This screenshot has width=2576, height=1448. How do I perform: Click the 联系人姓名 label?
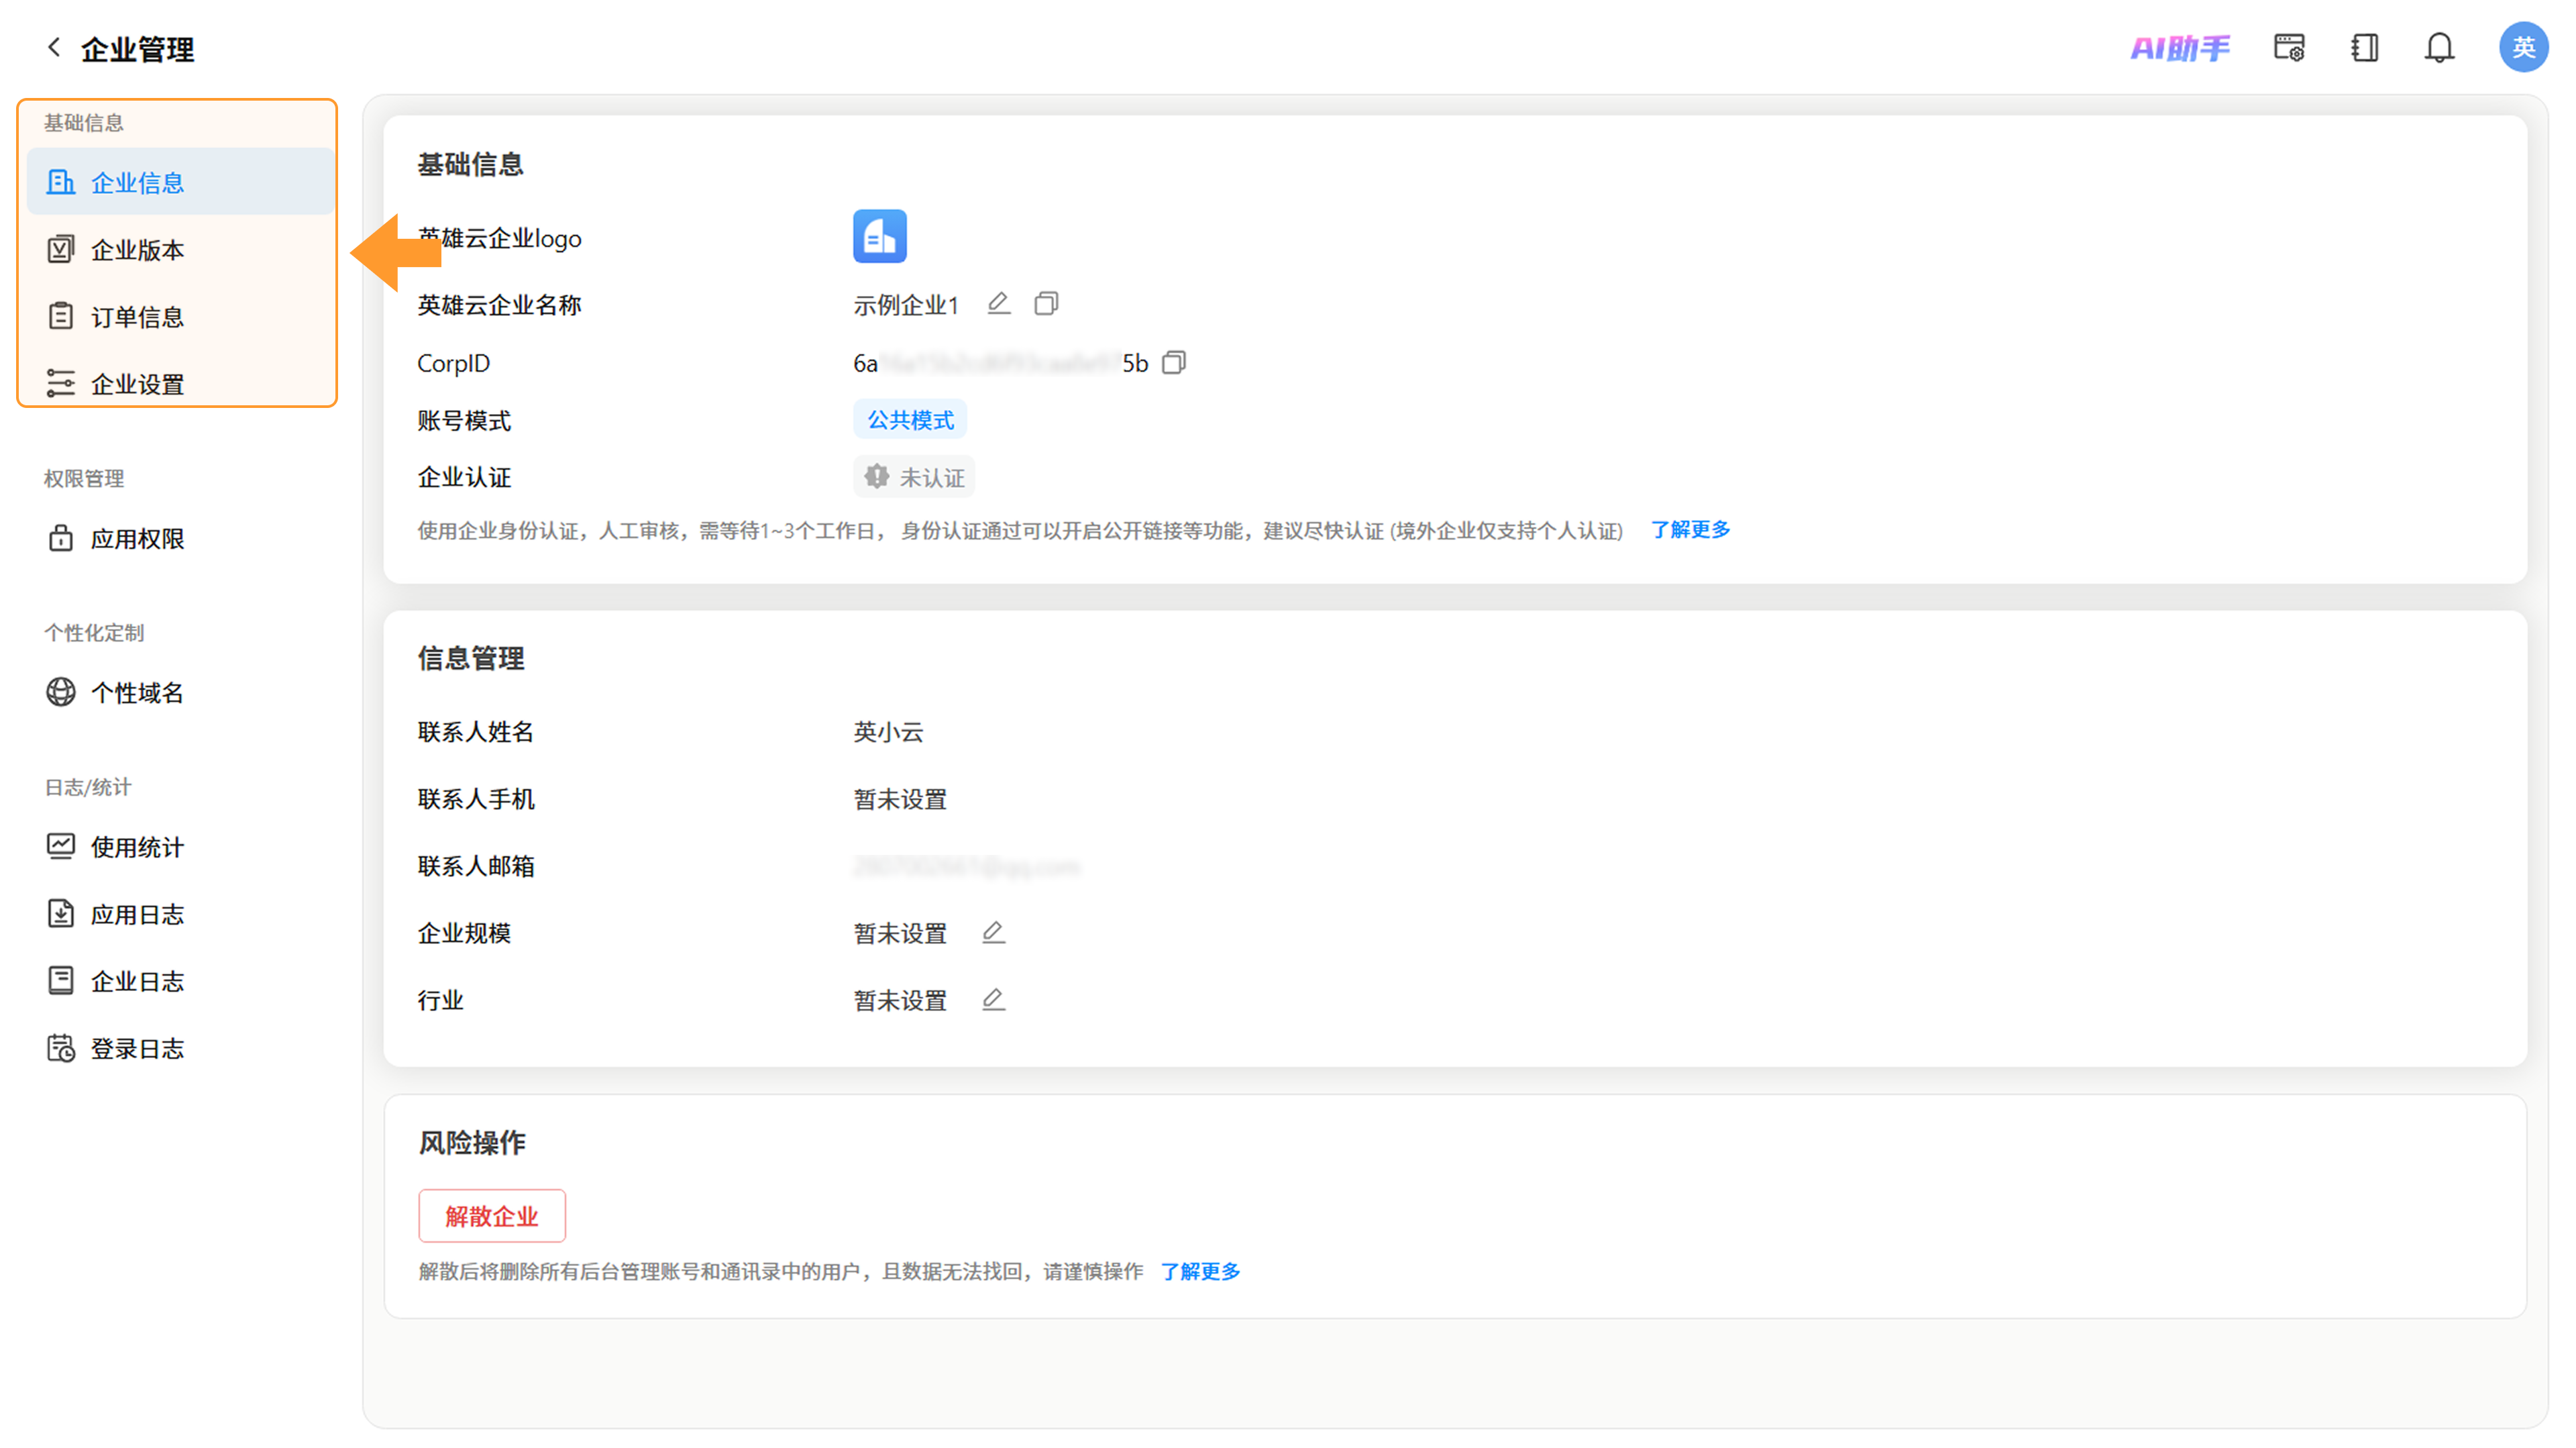476,731
